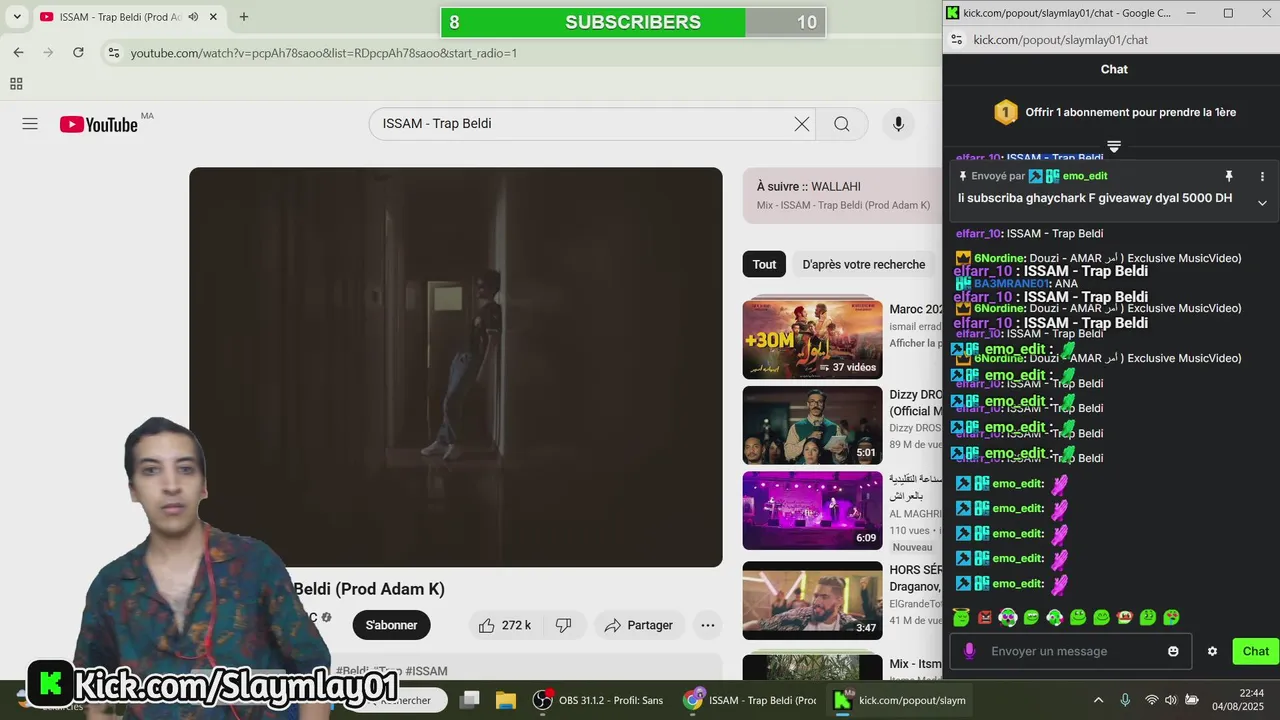View site information for youtube.com

pyautogui.click(x=113, y=52)
